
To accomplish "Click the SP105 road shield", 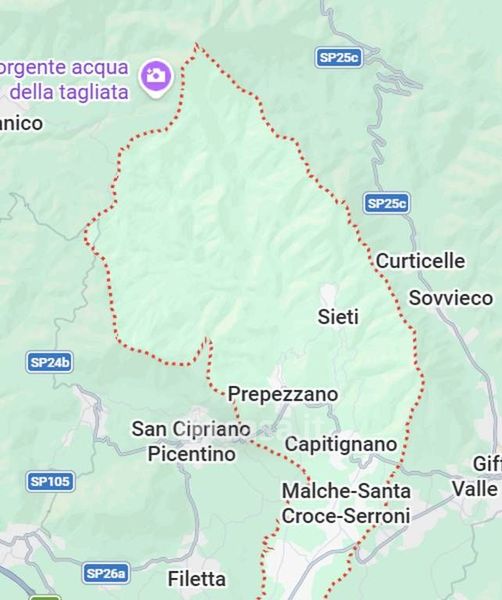I will (x=51, y=481).
